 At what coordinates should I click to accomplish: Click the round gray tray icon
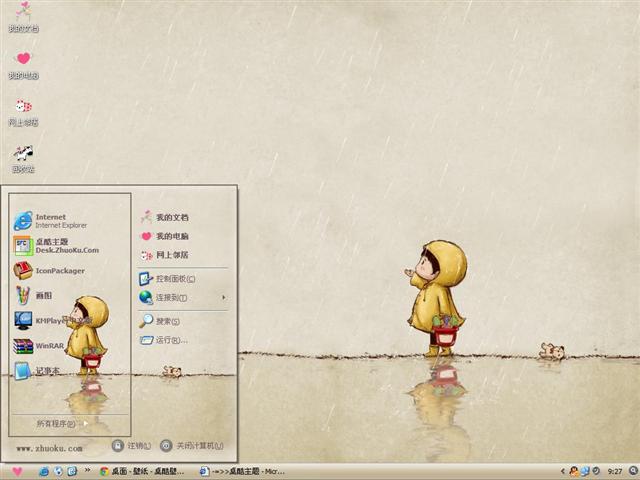click(596, 471)
